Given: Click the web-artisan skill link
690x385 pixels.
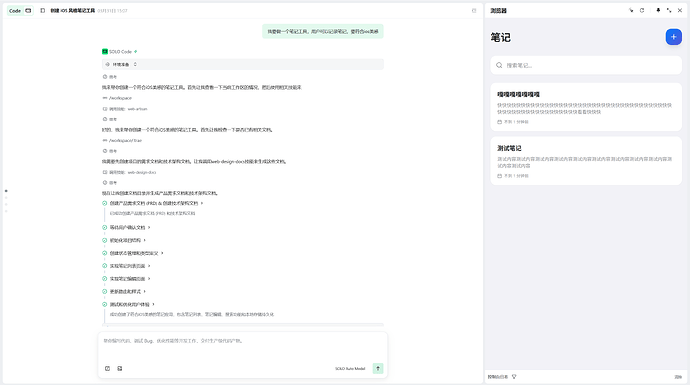Looking at the screenshot, I should tap(137, 109).
